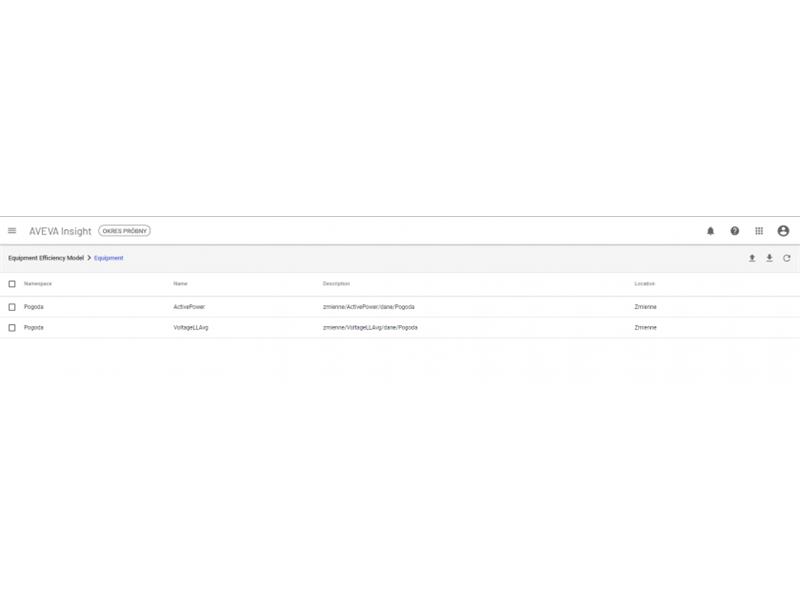Sort by the Name column header
The image size is (800, 600).
pos(181,284)
